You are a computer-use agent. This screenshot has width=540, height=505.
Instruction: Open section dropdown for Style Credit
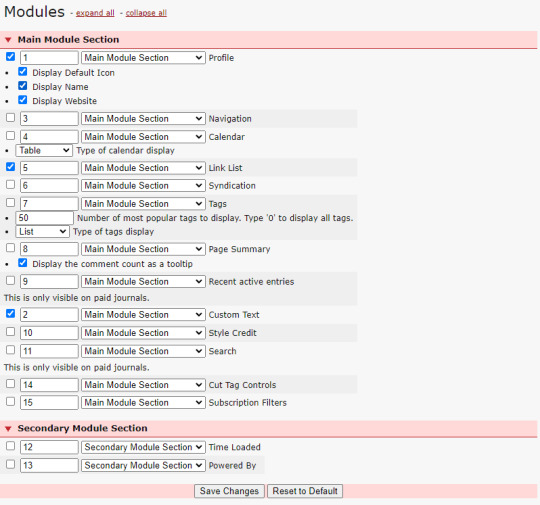[143, 333]
